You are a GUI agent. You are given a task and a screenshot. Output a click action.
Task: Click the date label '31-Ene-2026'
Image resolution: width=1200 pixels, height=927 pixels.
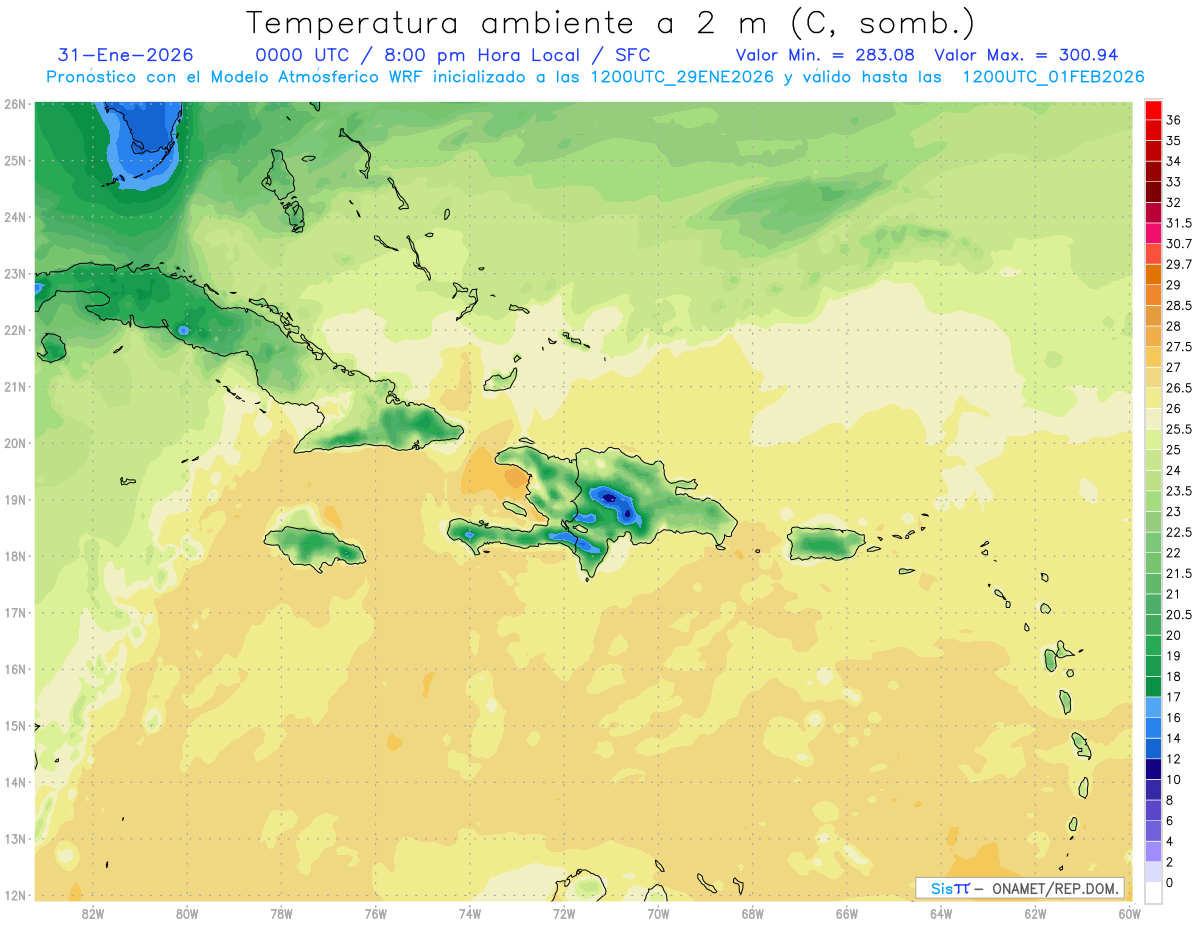(126, 55)
